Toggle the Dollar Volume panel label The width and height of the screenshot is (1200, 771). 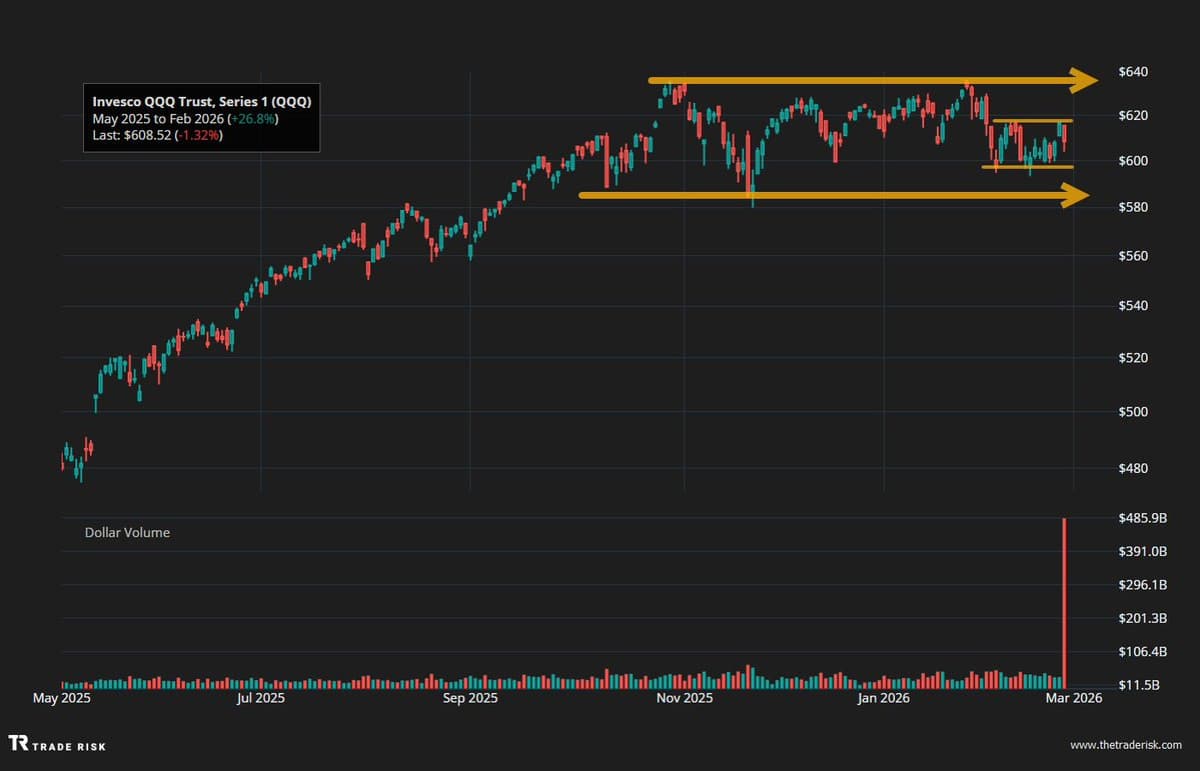129,532
